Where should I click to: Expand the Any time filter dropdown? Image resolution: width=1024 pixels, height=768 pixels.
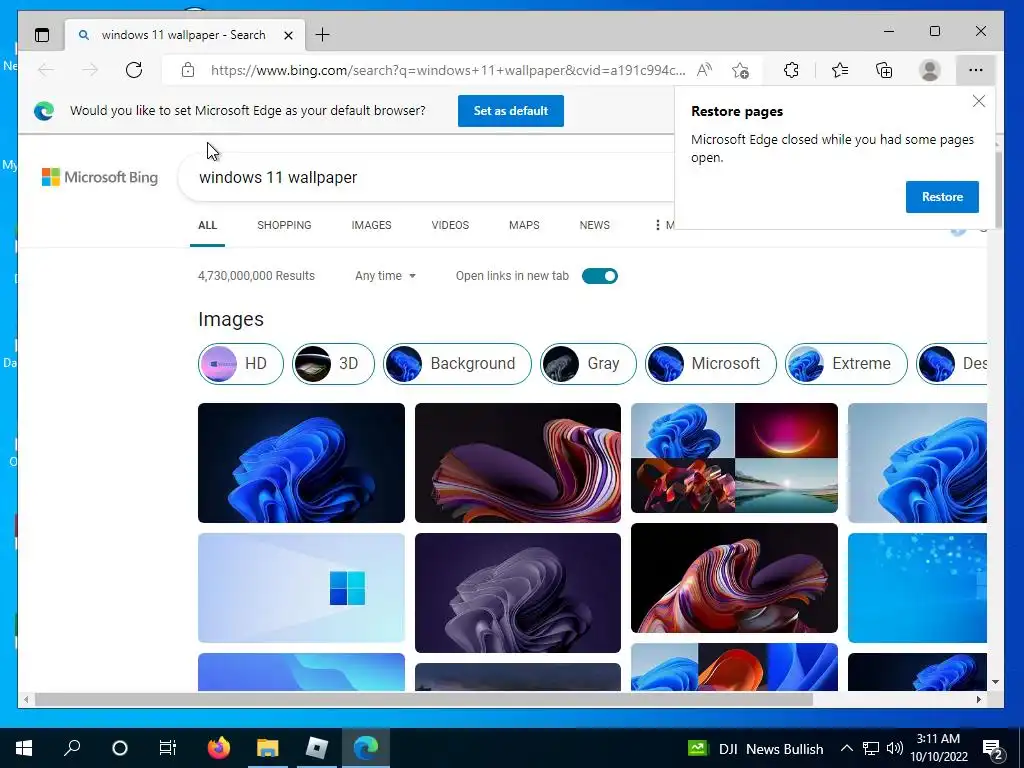[x=385, y=276]
